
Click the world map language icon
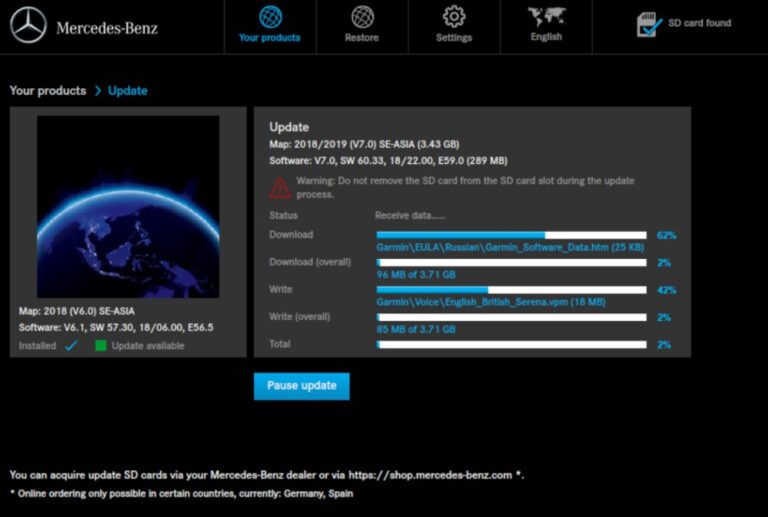(x=546, y=16)
